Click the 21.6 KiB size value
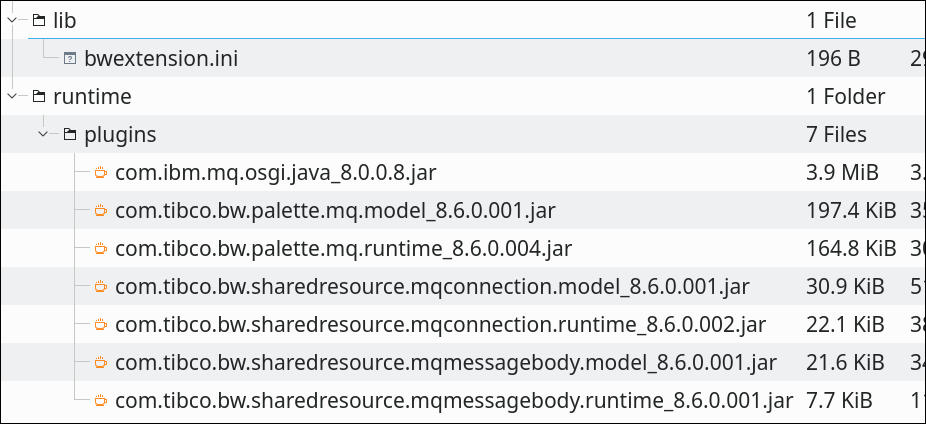 (845, 362)
